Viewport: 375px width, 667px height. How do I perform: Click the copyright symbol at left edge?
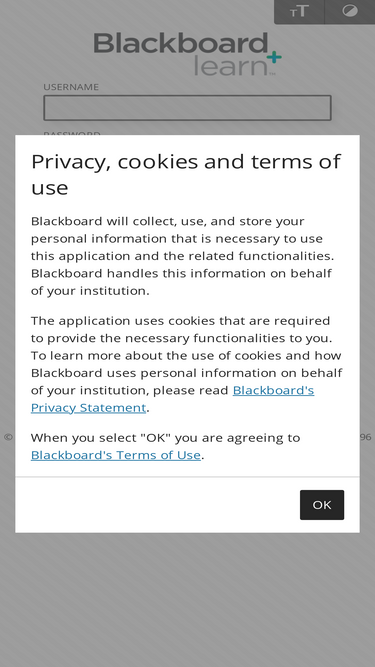coord(8,437)
